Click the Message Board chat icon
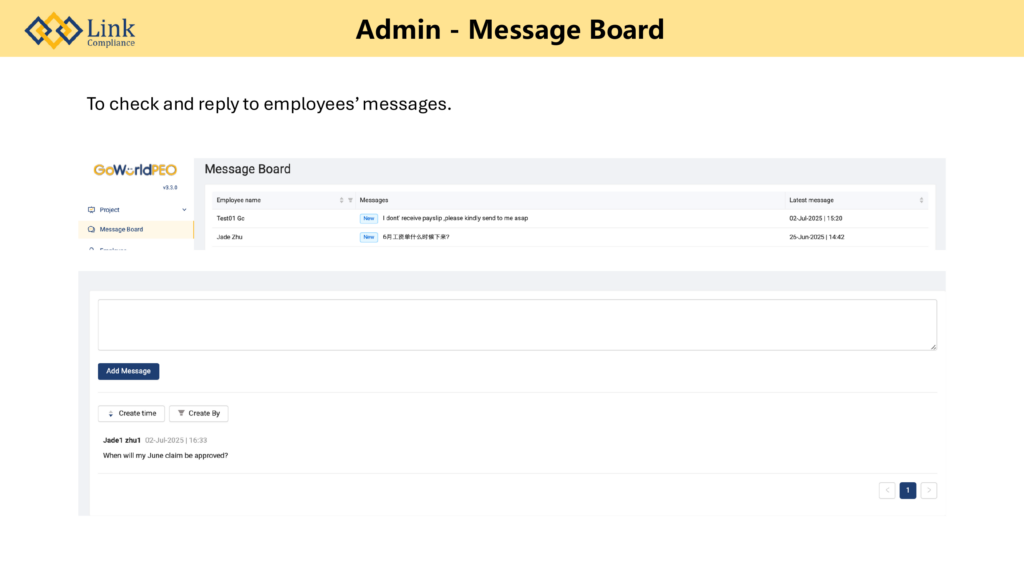The width and height of the screenshot is (1024, 576). [92, 229]
